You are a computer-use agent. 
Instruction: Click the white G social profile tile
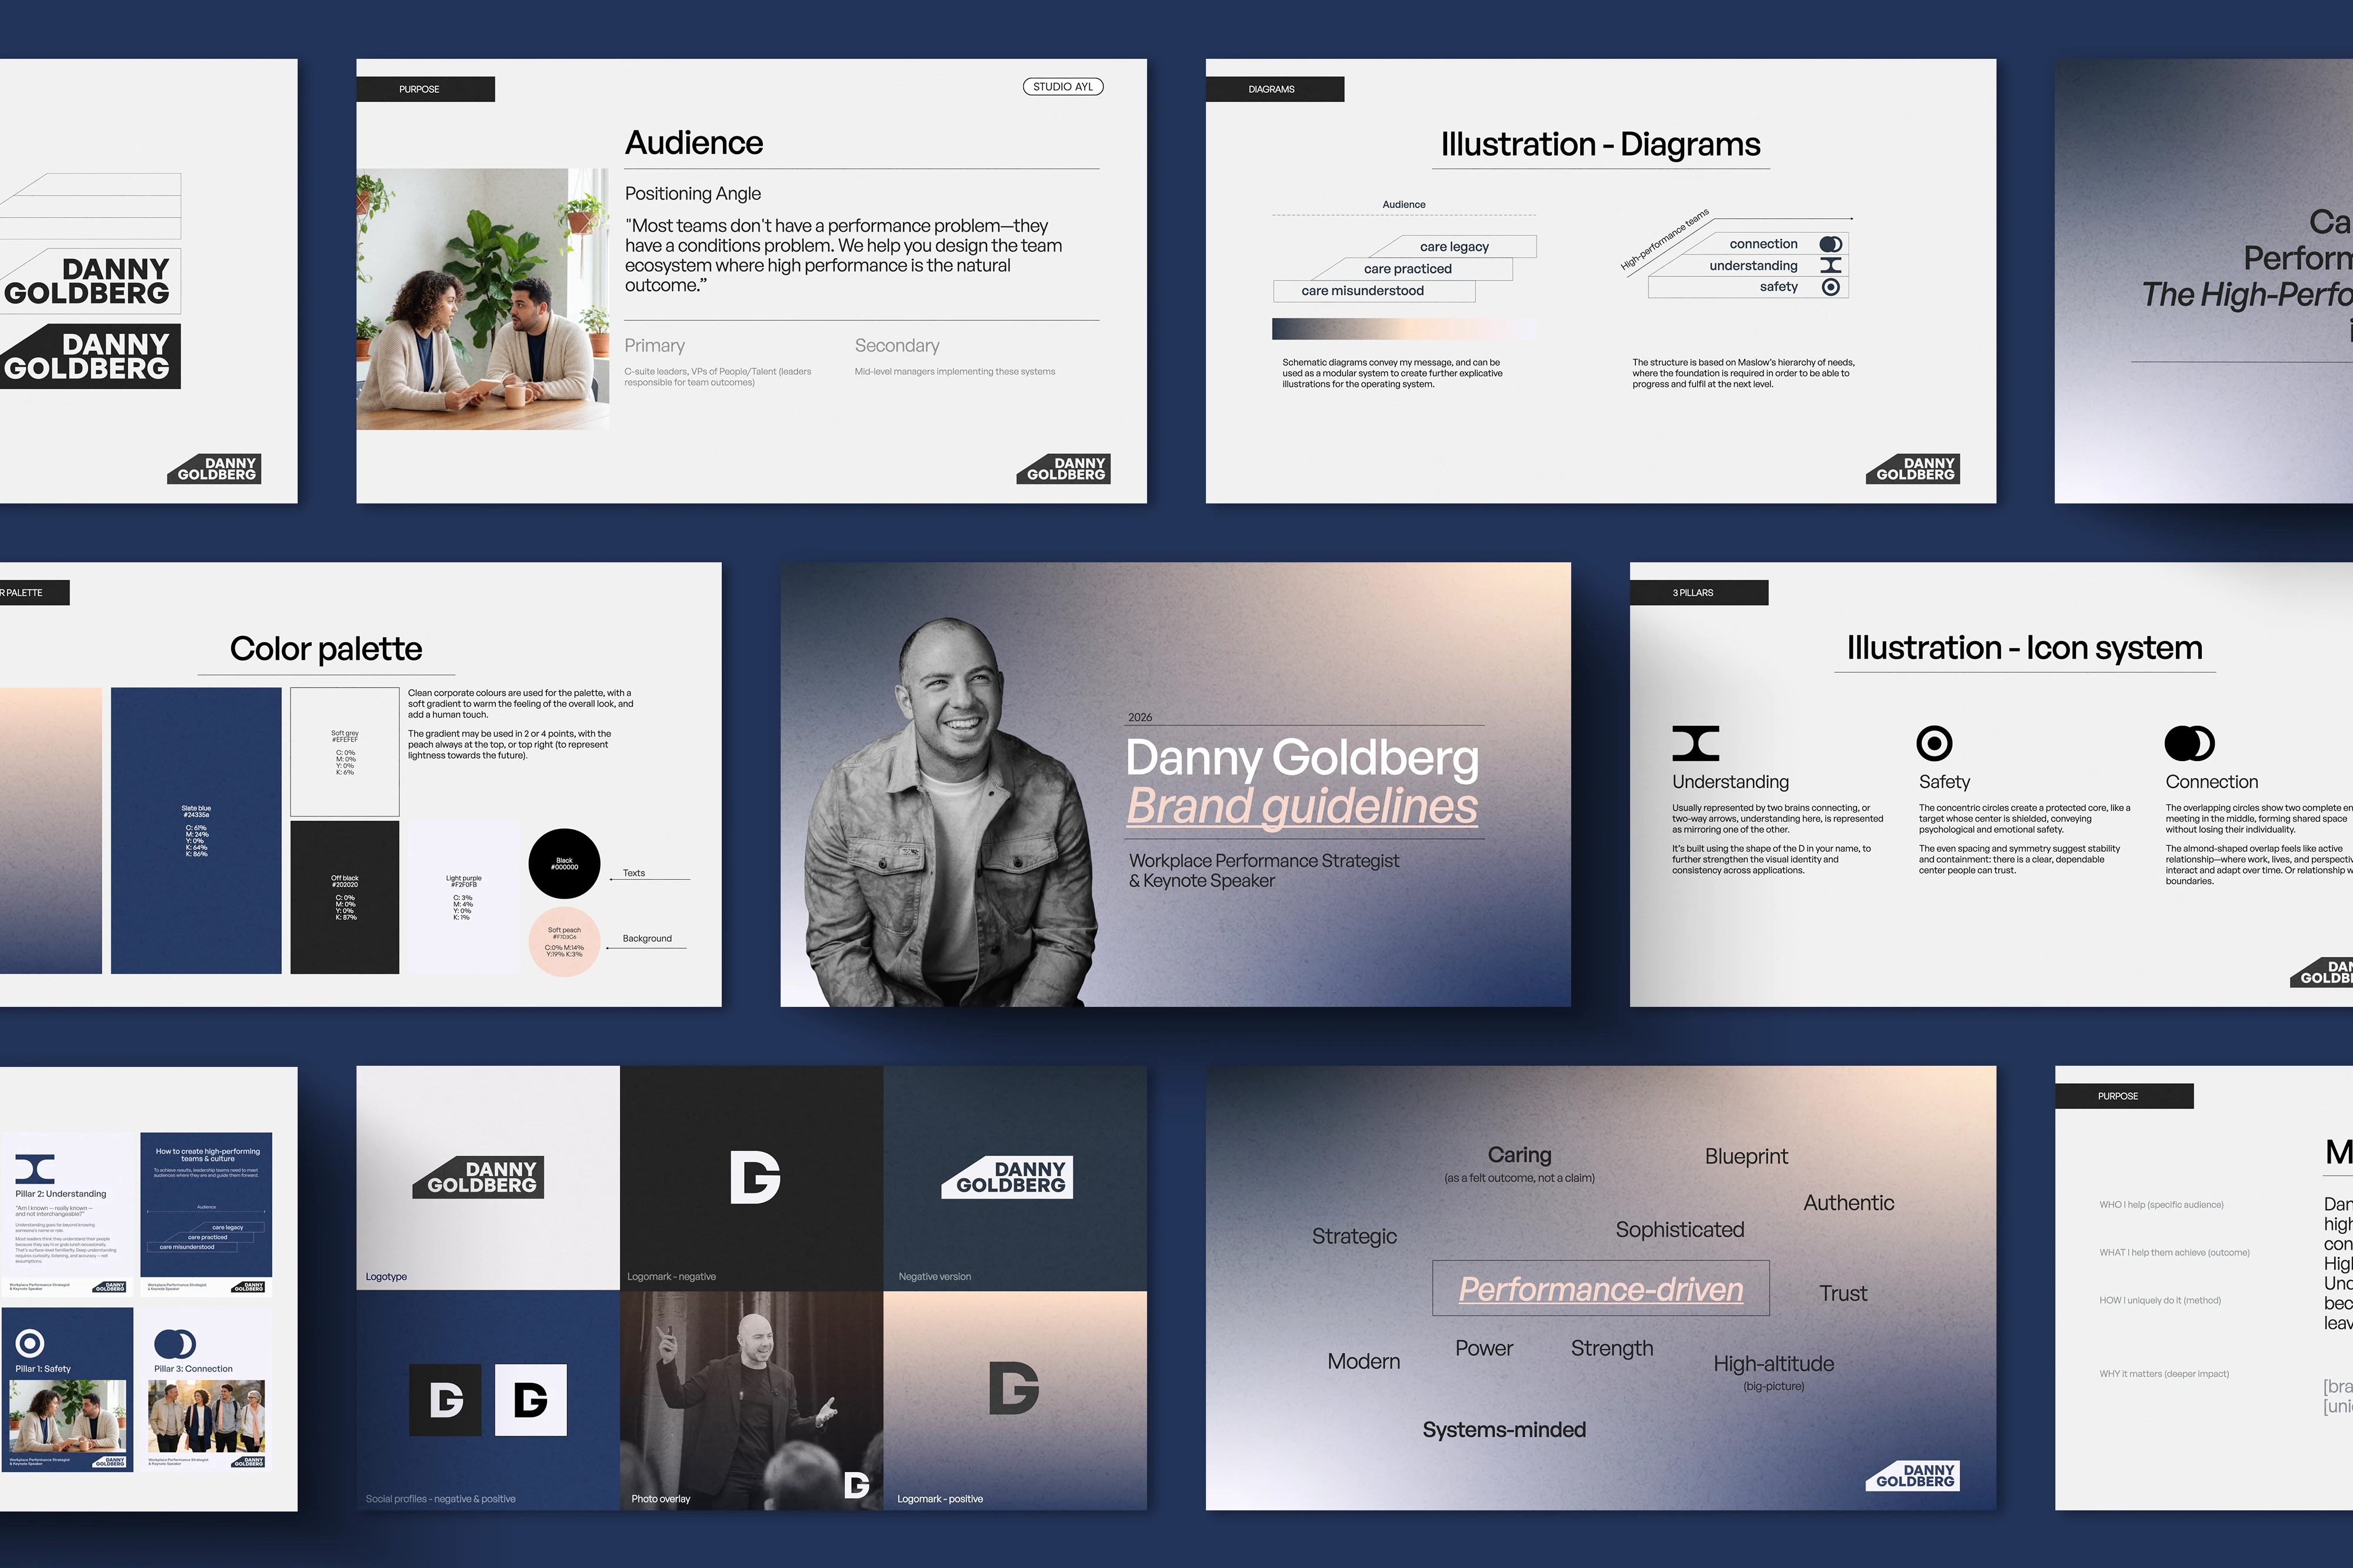tap(530, 1399)
